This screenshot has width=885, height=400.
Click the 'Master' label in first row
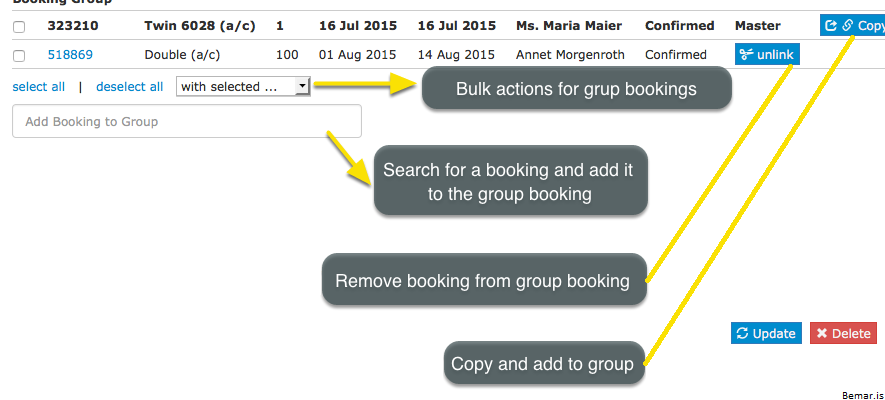tap(757, 26)
